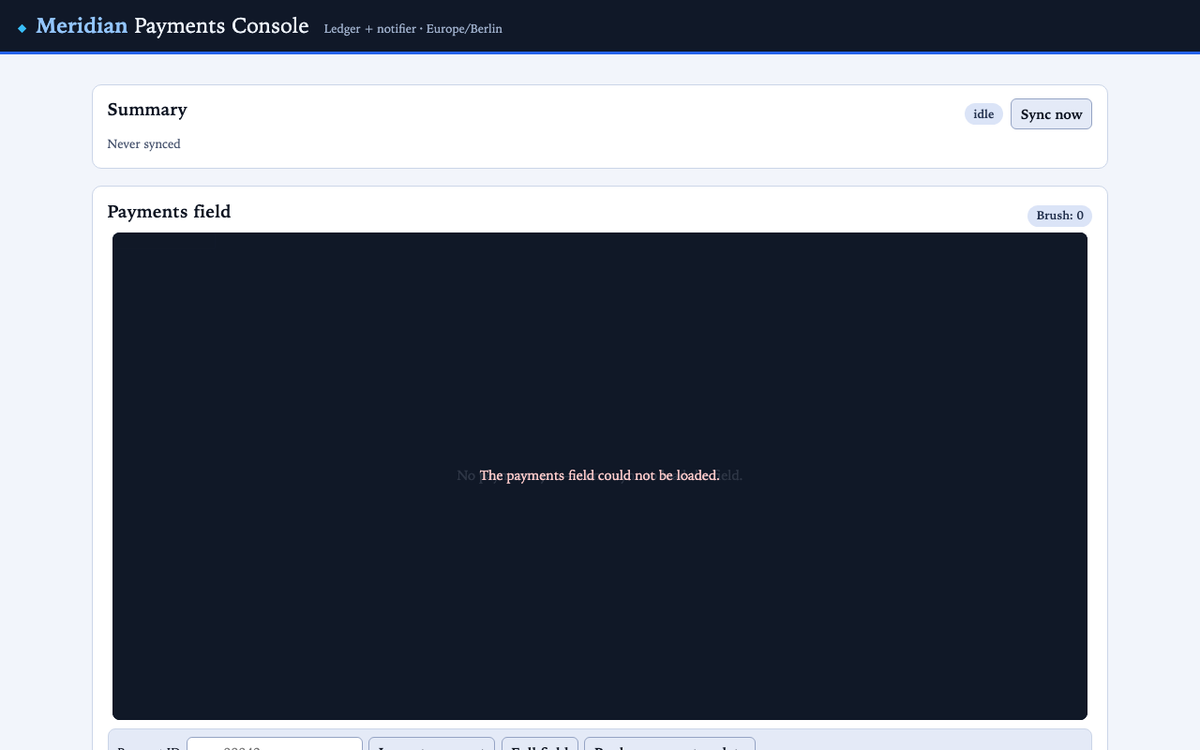The image size is (1200, 750).
Task: Click the Payments field heading
Action: pos(169,211)
